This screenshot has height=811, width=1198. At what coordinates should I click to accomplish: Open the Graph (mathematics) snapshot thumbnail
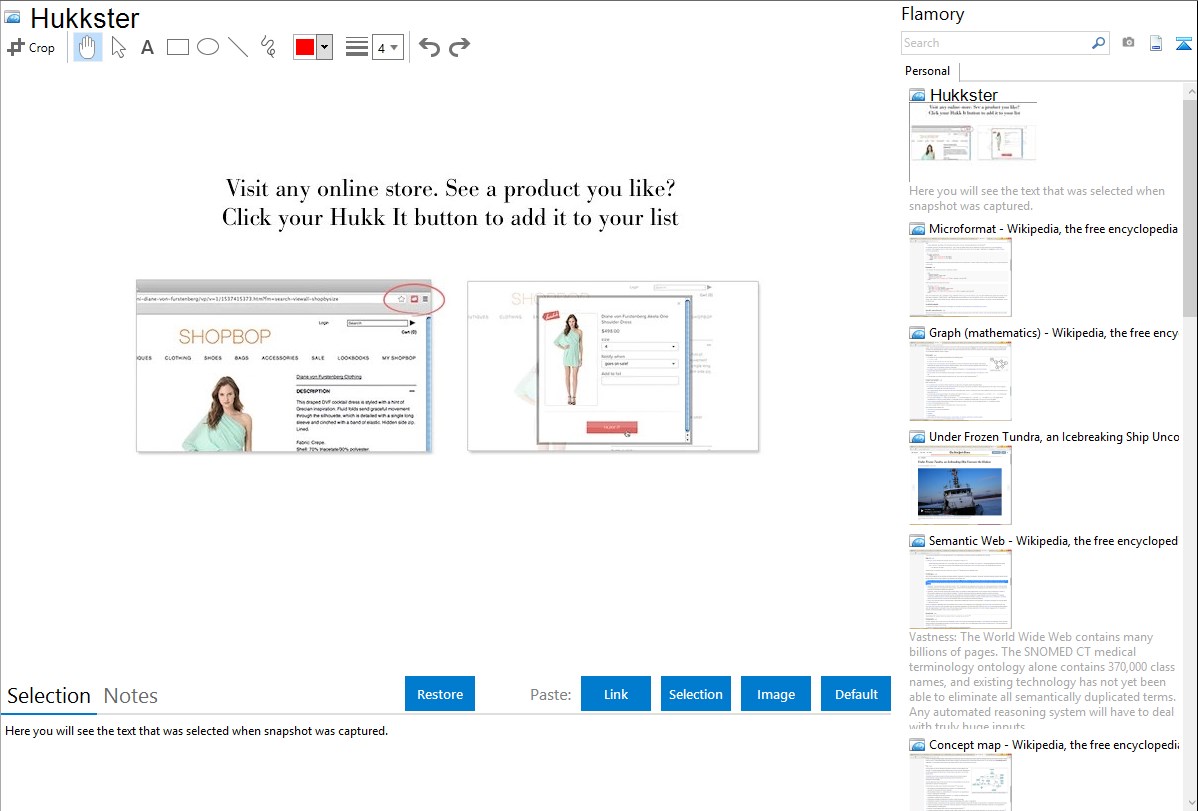tap(960, 381)
